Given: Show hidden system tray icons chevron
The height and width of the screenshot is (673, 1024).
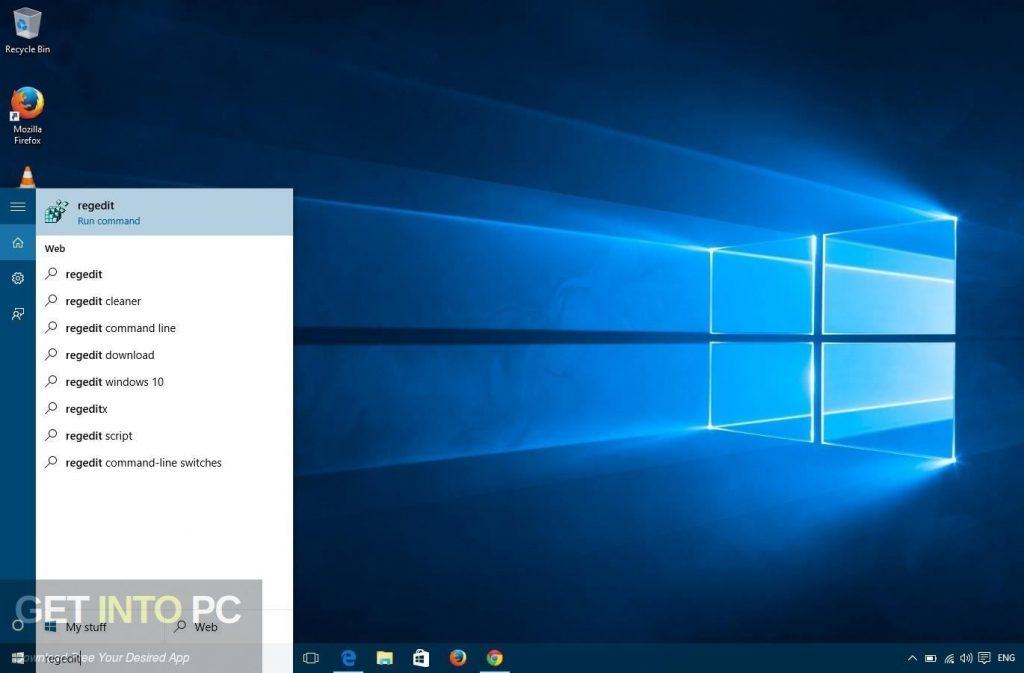Looking at the screenshot, I should [912, 658].
